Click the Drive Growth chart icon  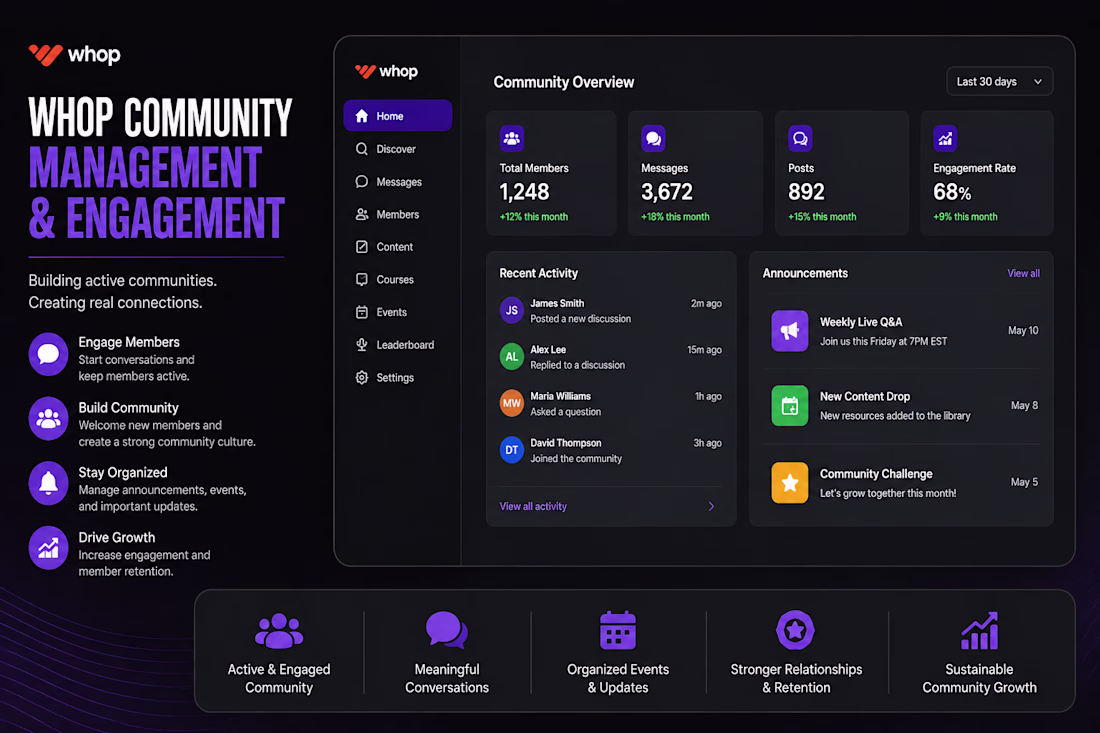[48, 548]
